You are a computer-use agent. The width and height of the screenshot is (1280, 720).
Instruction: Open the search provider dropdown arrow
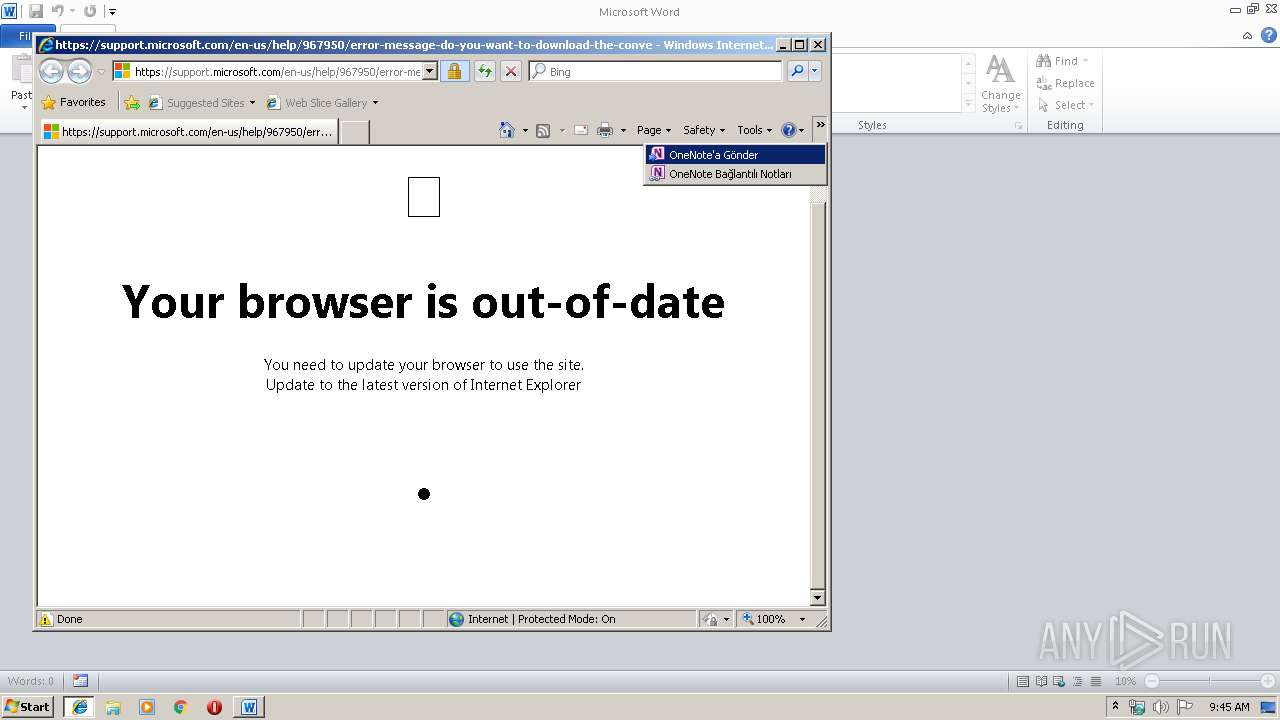tap(815, 71)
